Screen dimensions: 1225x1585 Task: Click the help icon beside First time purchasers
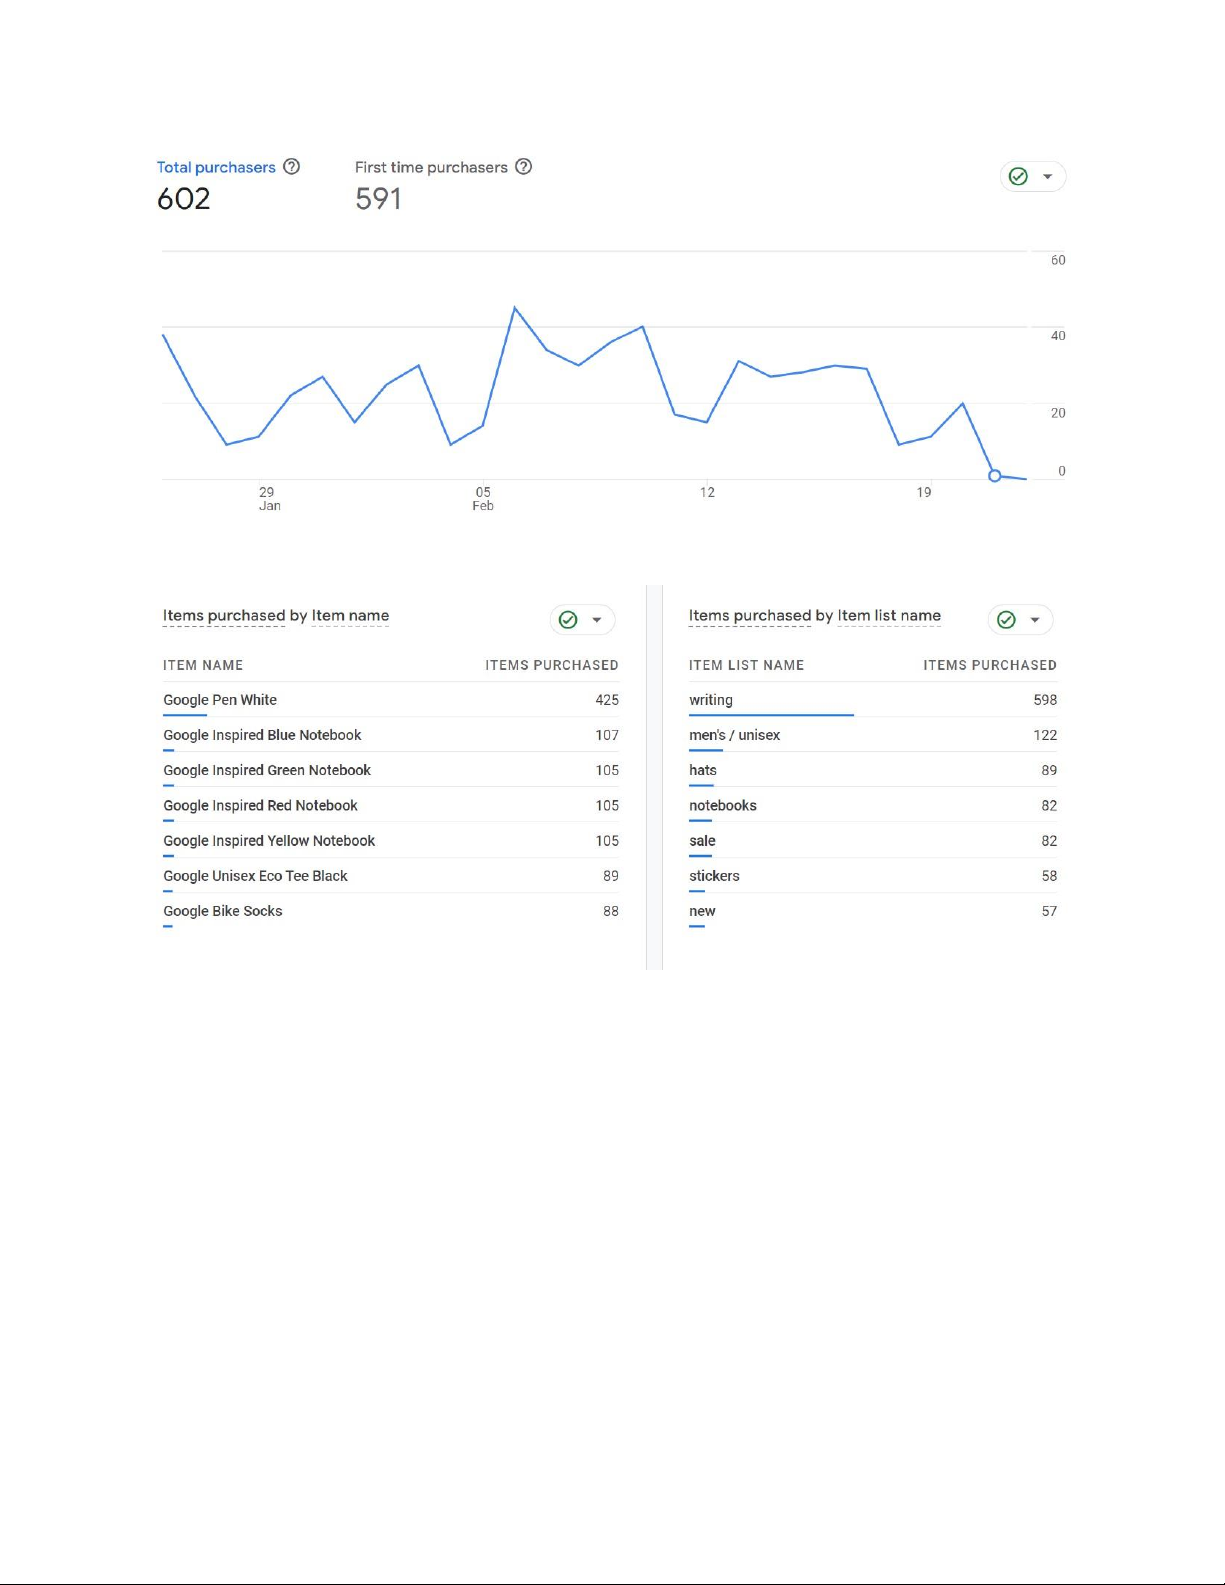(x=523, y=167)
